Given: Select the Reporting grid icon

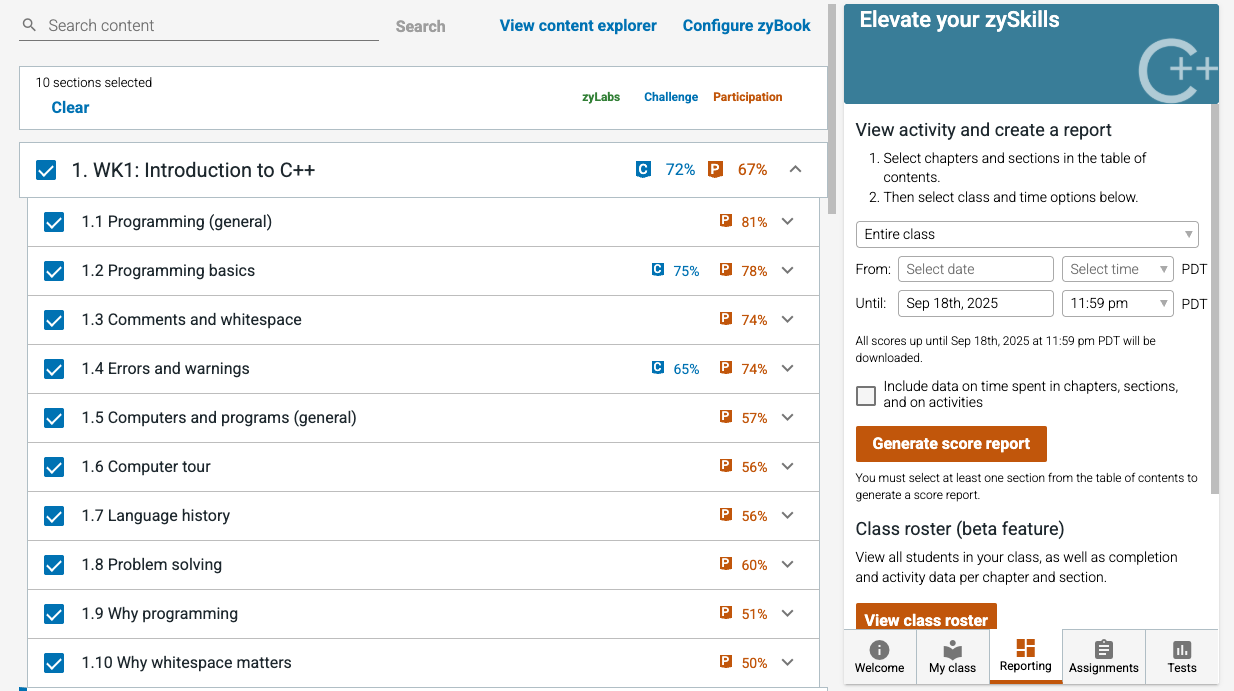Looking at the screenshot, I should [1026, 648].
